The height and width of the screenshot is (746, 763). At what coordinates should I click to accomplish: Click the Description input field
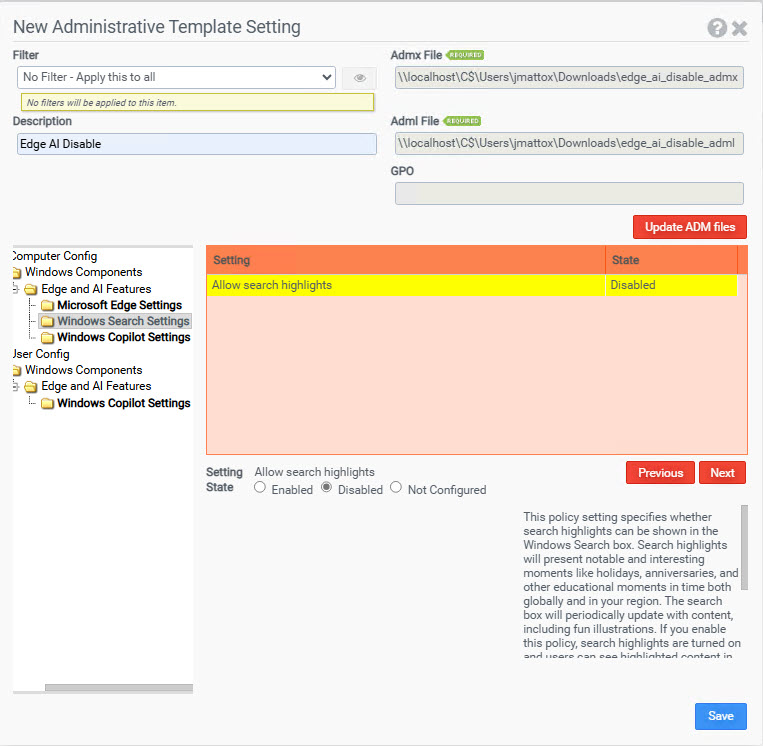click(x=197, y=144)
